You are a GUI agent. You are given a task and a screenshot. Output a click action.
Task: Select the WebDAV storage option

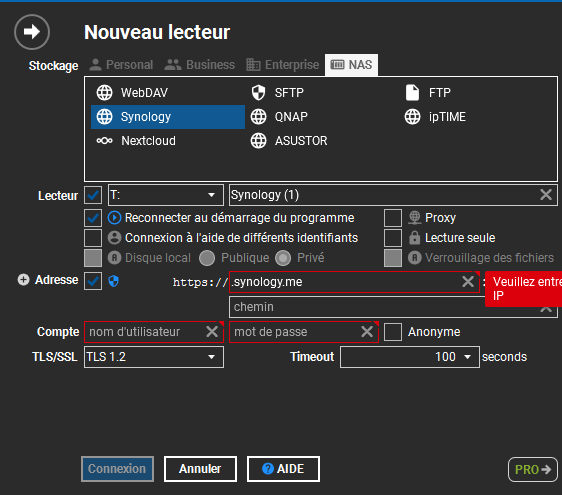[x=168, y=93]
